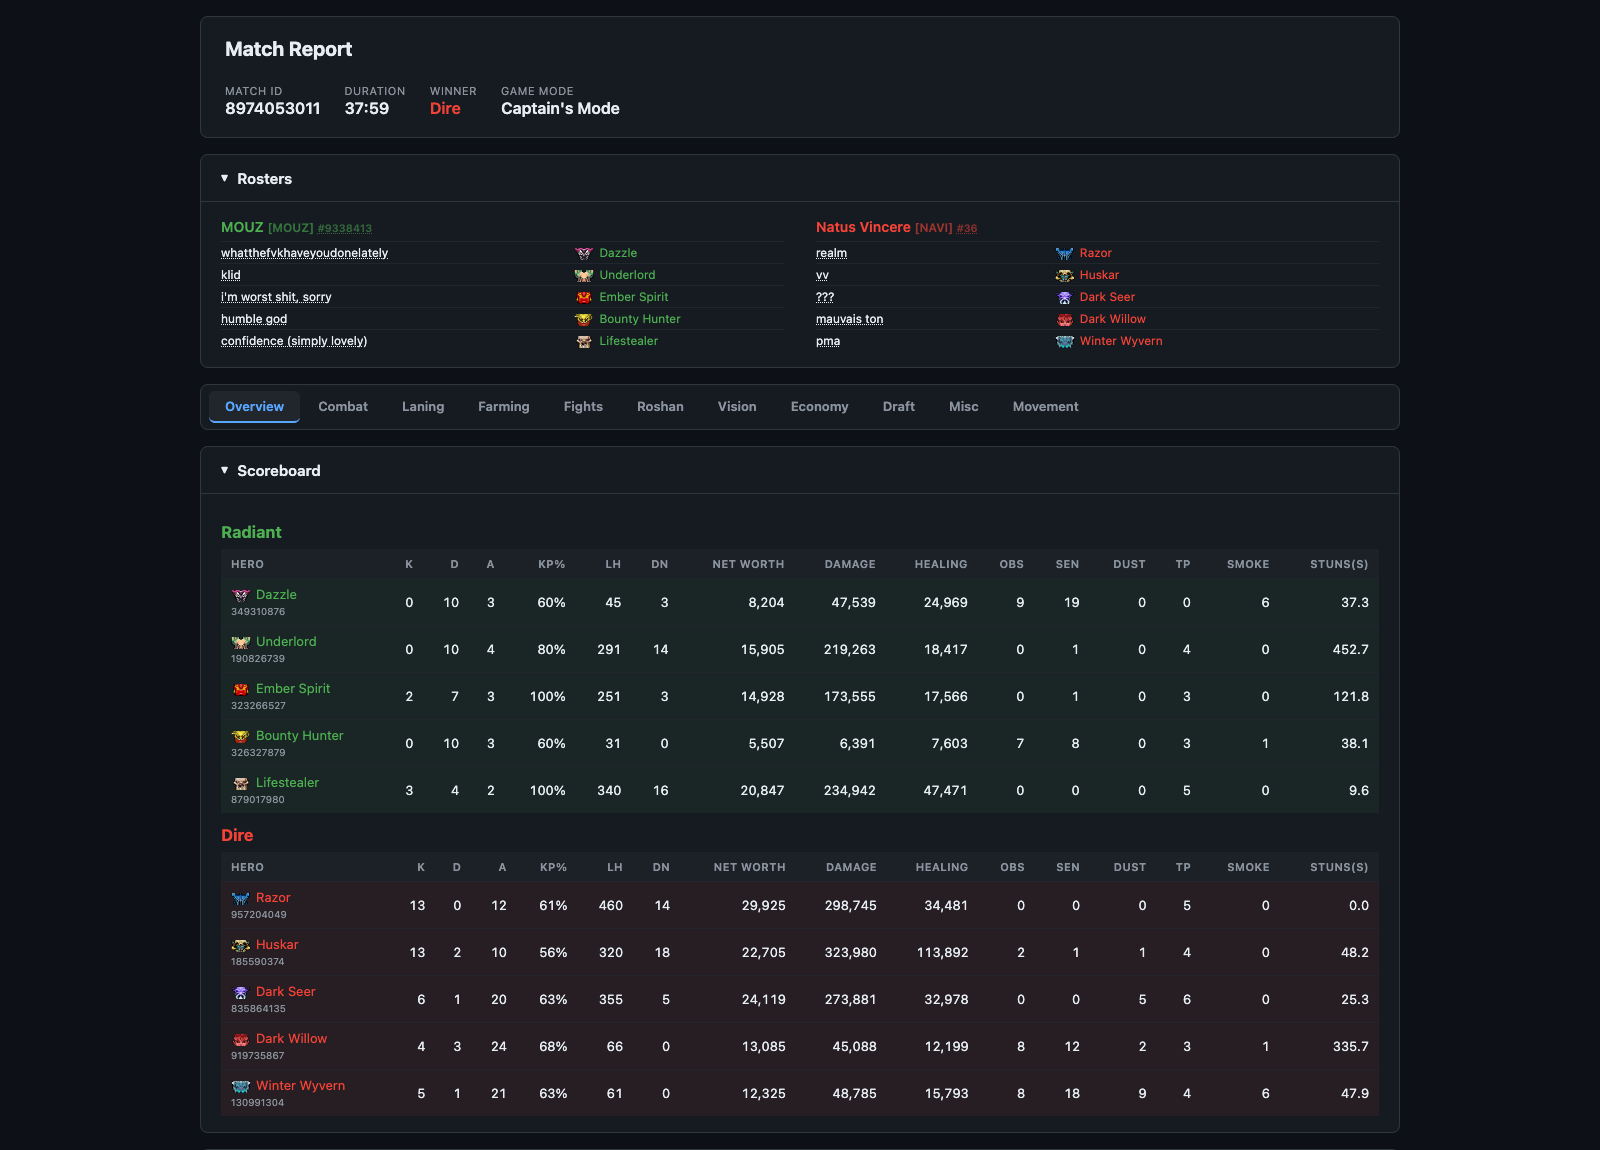Click the Bounty Hunter icon in the MOUZ roster
The width and height of the screenshot is (1600, 1150).
click(x=584, y=320)
